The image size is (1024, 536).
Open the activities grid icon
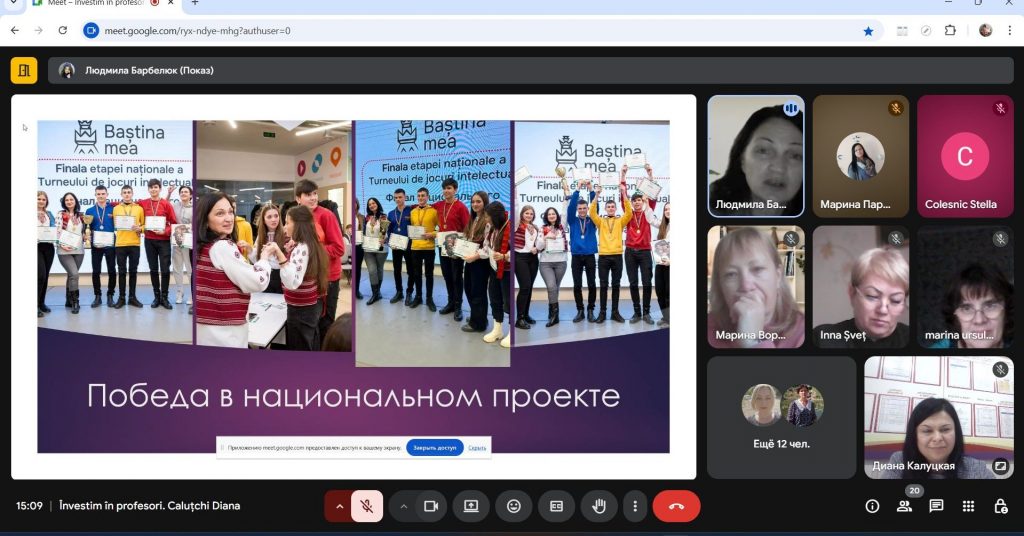(x=968, y=506)
